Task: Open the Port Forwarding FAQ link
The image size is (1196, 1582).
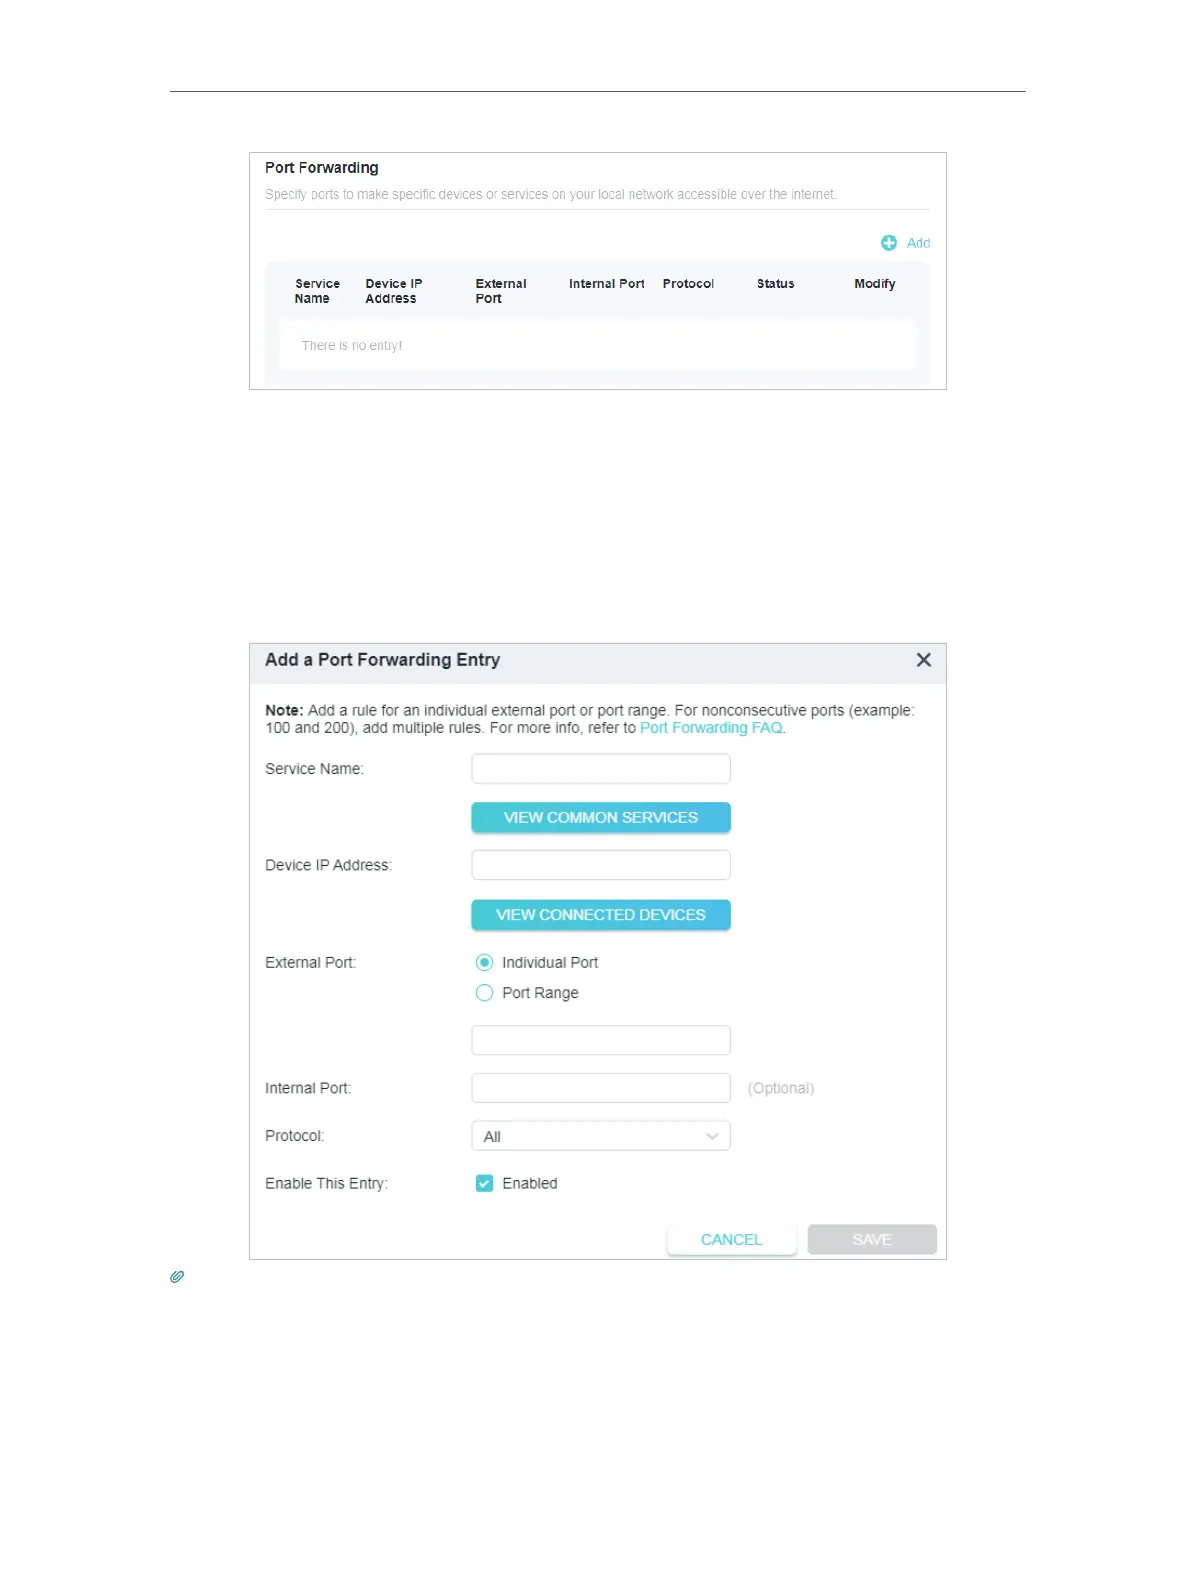Action: 711,728
